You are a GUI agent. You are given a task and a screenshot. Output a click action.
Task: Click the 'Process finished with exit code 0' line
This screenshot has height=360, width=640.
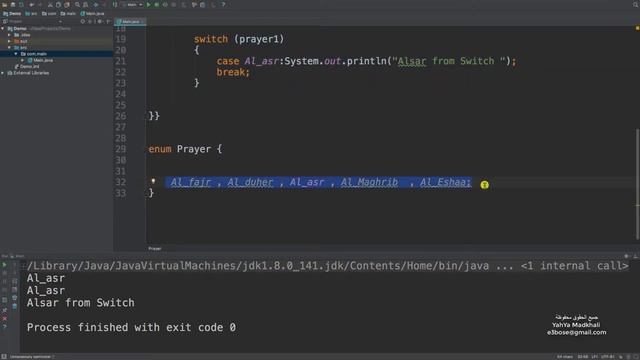[x=131, y=327]
